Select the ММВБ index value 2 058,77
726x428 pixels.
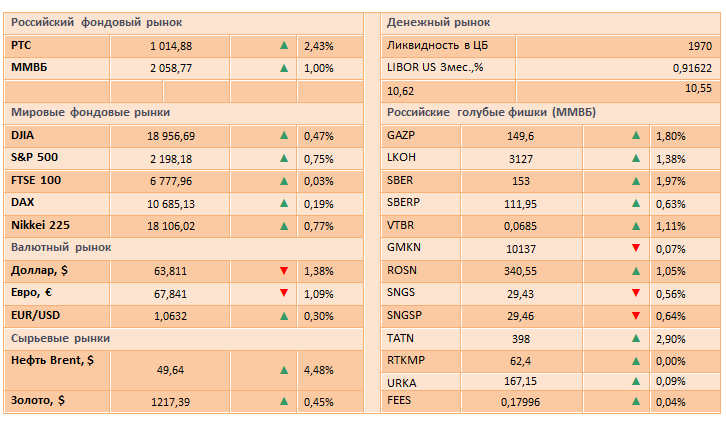coord(170,68)
